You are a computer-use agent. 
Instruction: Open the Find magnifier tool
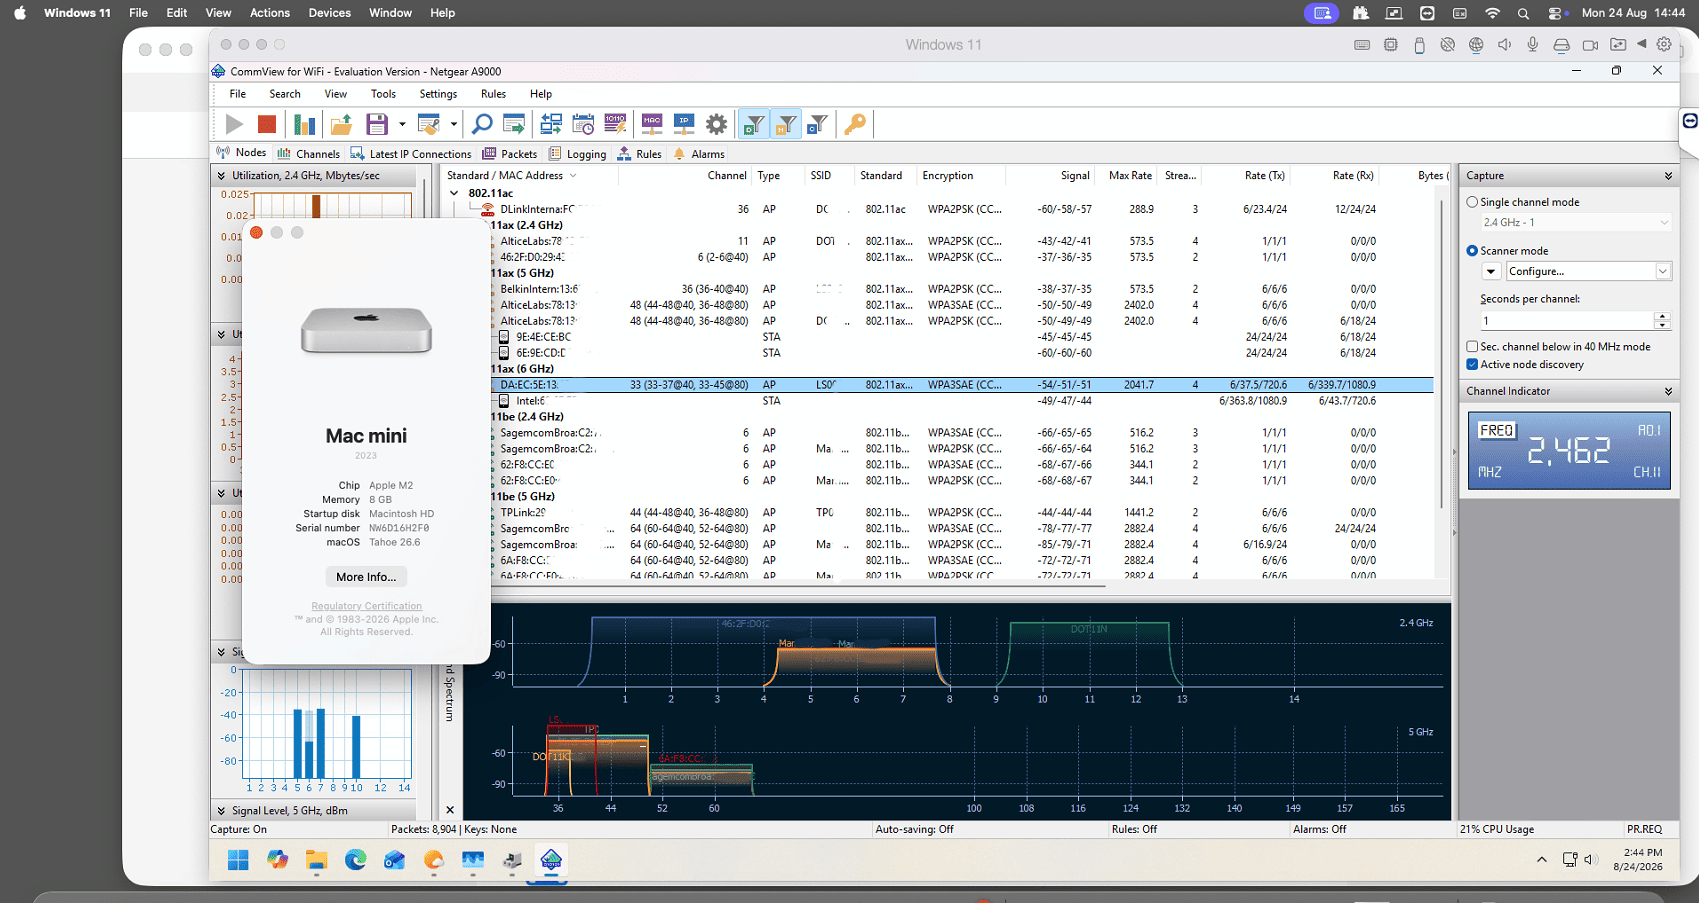tap(482, 124)
